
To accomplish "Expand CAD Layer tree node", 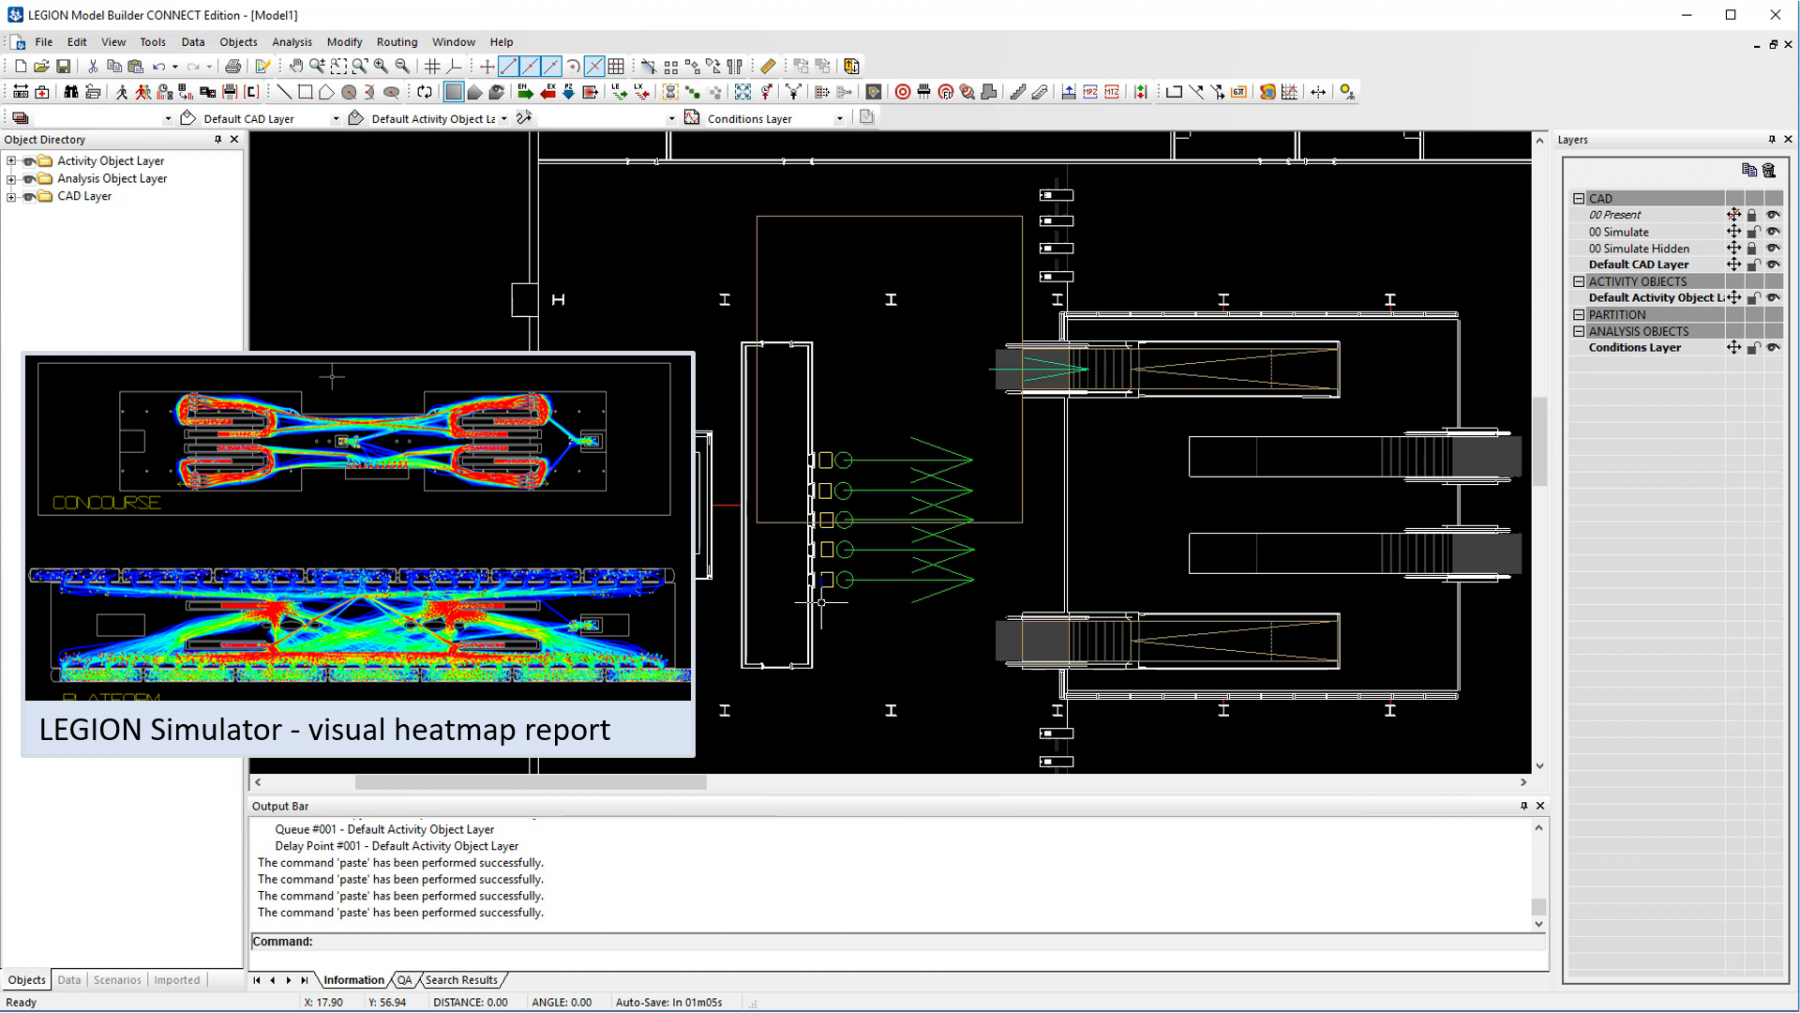I will pos(11,197).
